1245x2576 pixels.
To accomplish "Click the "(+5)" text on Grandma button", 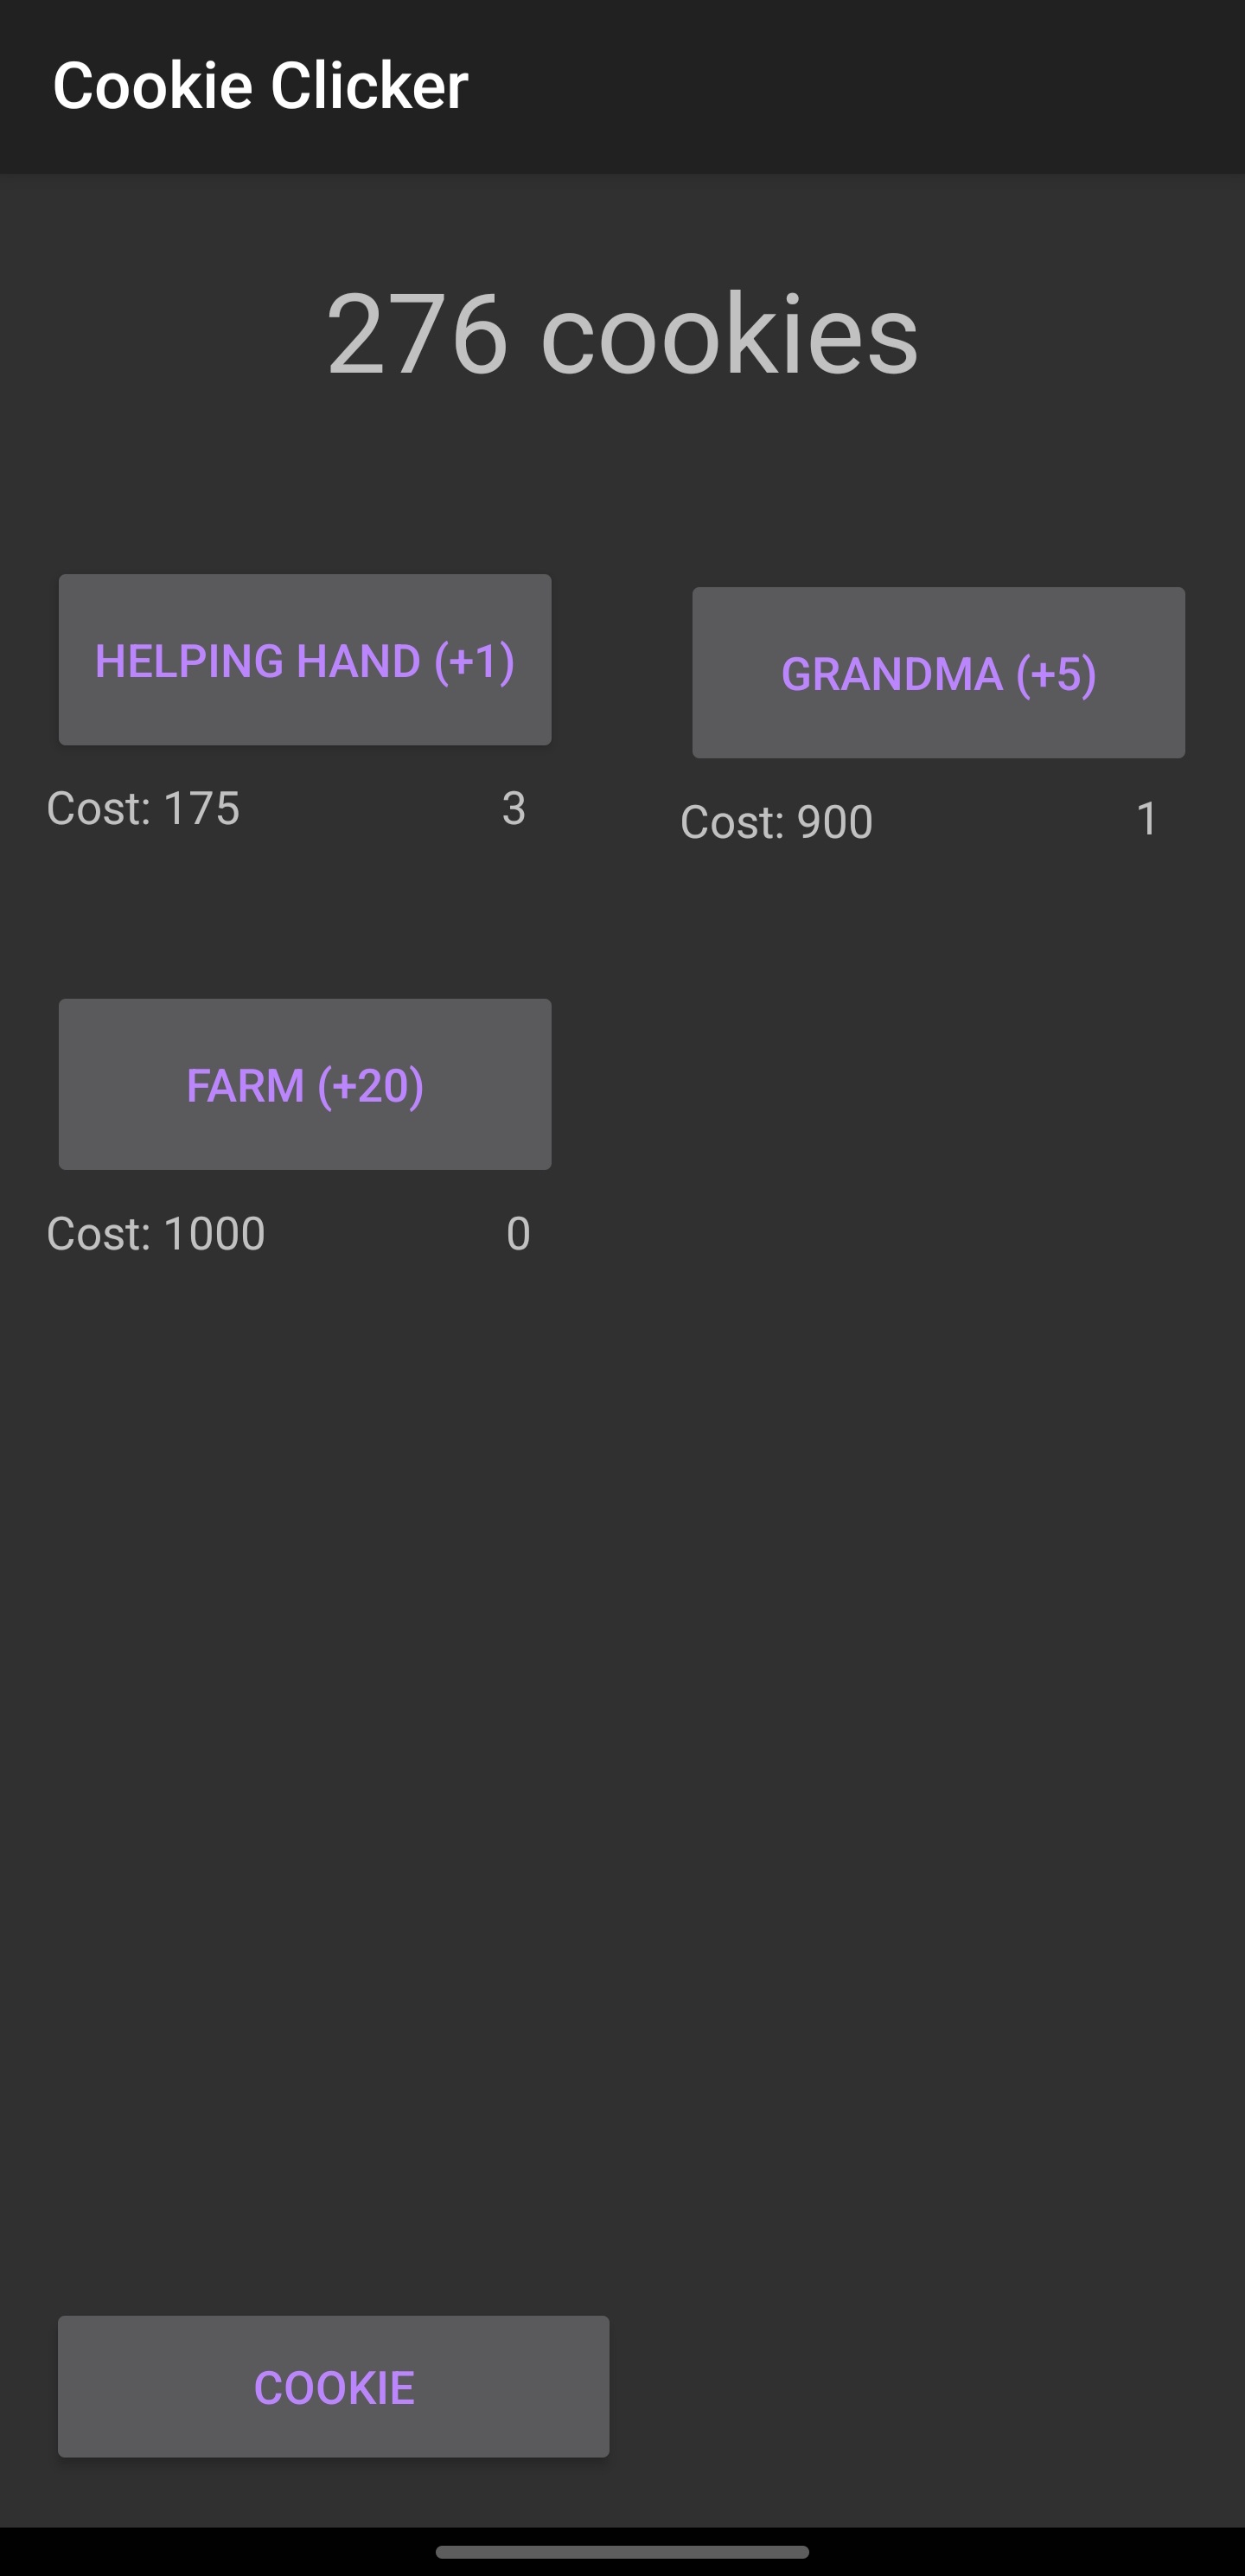I will pos(1056,674).
